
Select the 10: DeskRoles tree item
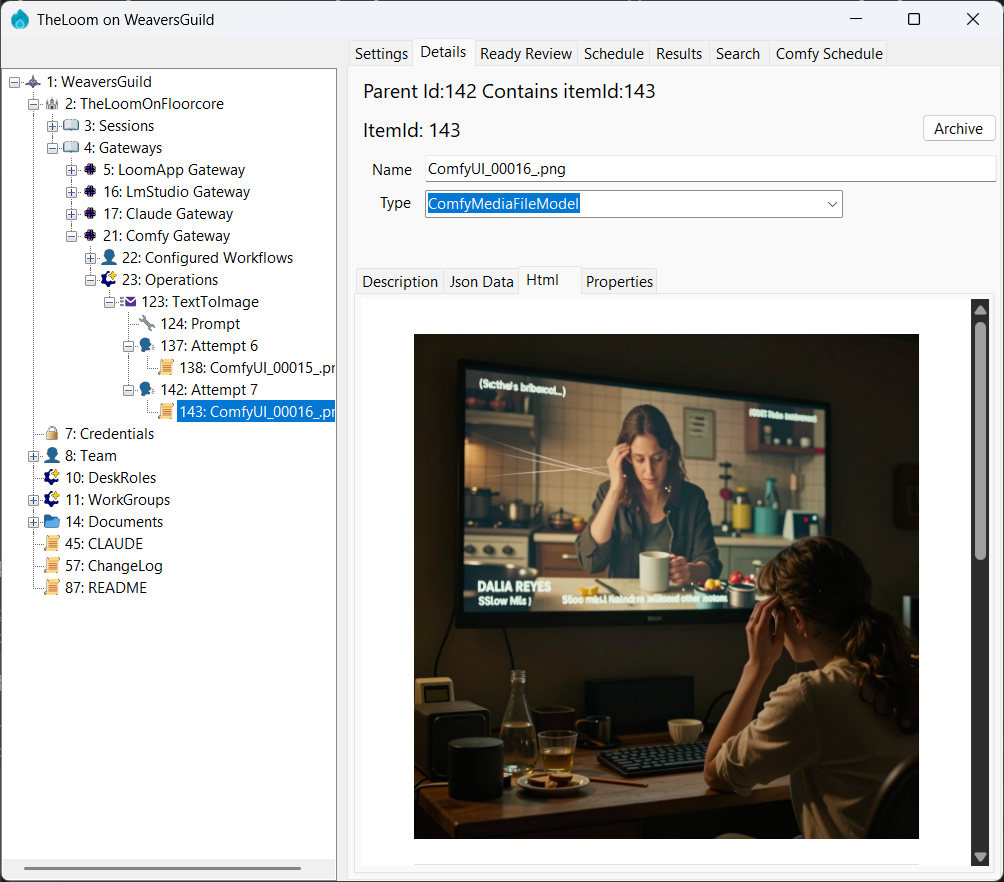coord(110,478)
